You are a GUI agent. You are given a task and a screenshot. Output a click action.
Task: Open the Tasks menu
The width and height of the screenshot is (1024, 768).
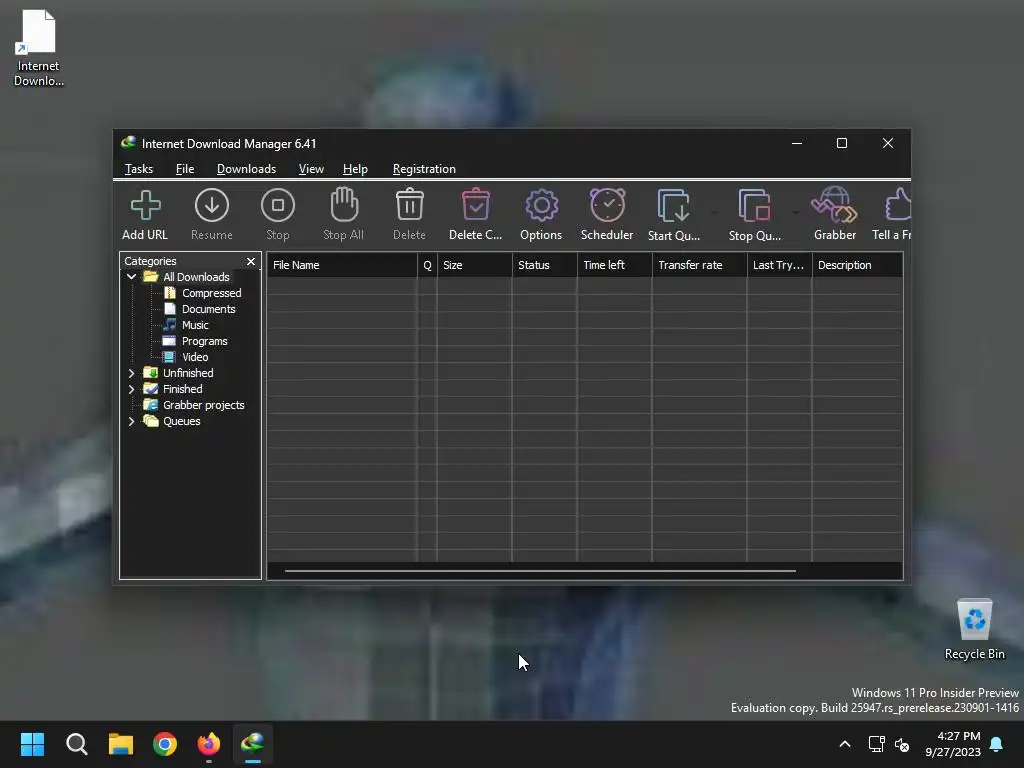pyautogui.click(x=138, y=168)
